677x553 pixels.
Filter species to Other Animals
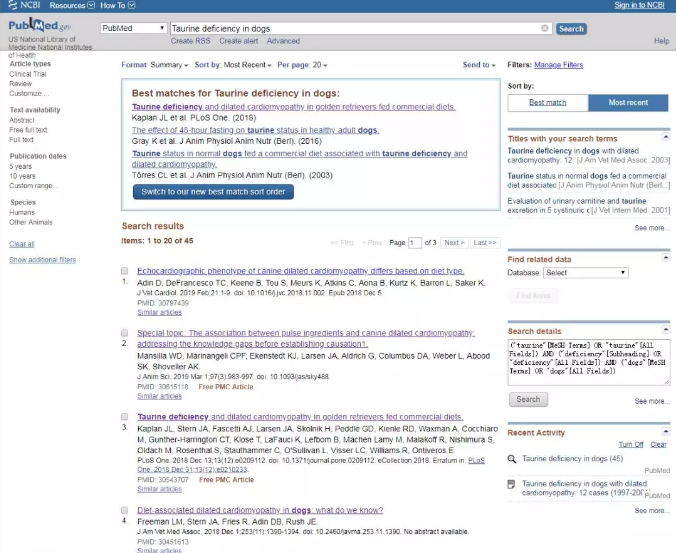click(31, 222)
